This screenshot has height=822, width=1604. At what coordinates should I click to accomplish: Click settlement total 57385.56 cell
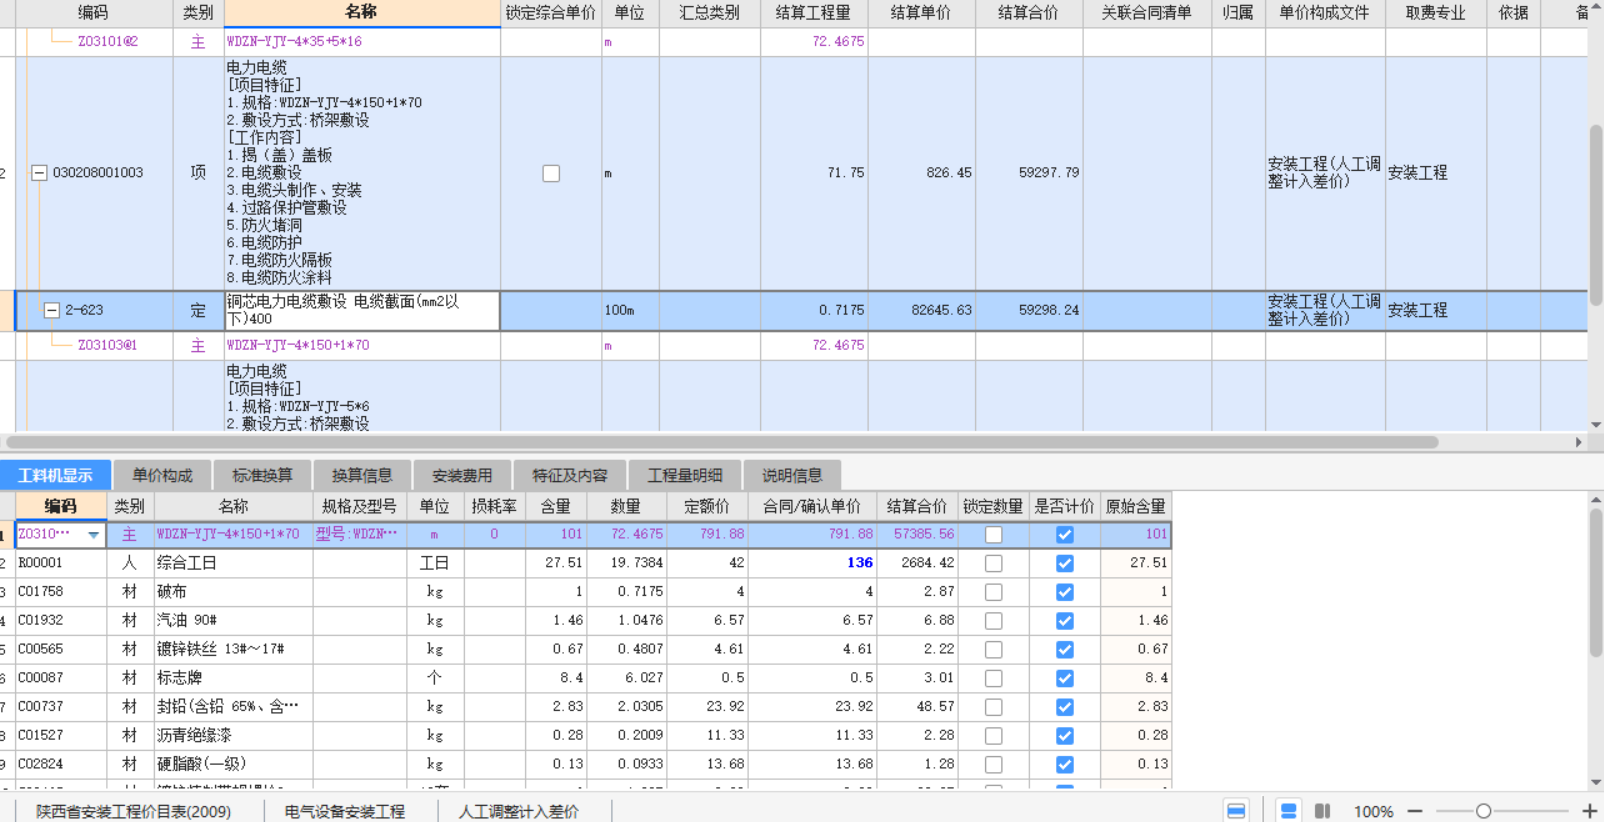pyautogui.click(x=917, y=535)
